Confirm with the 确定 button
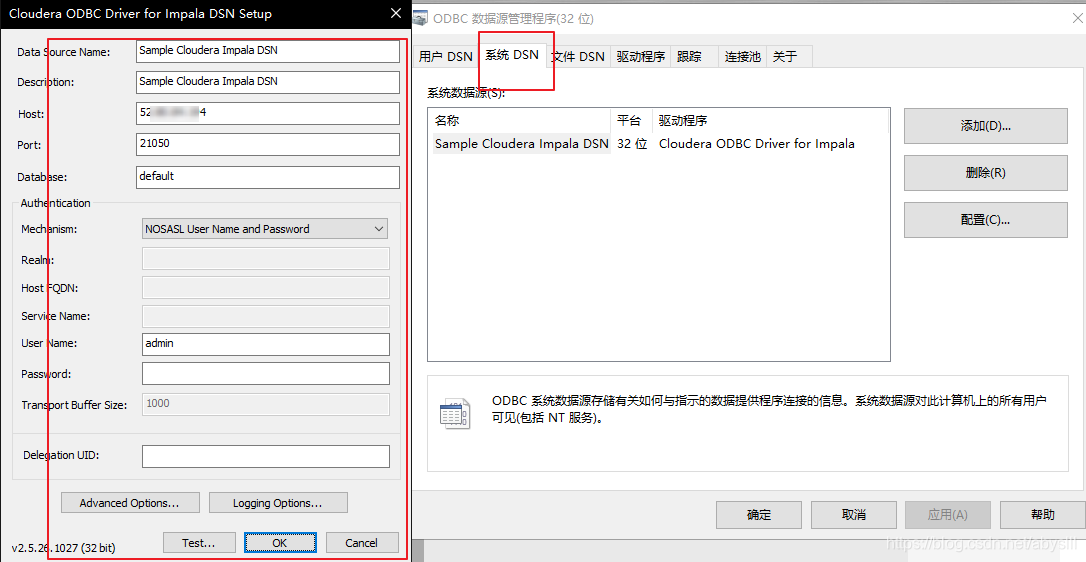The image size is (1086, 562). tap(759, 515)
